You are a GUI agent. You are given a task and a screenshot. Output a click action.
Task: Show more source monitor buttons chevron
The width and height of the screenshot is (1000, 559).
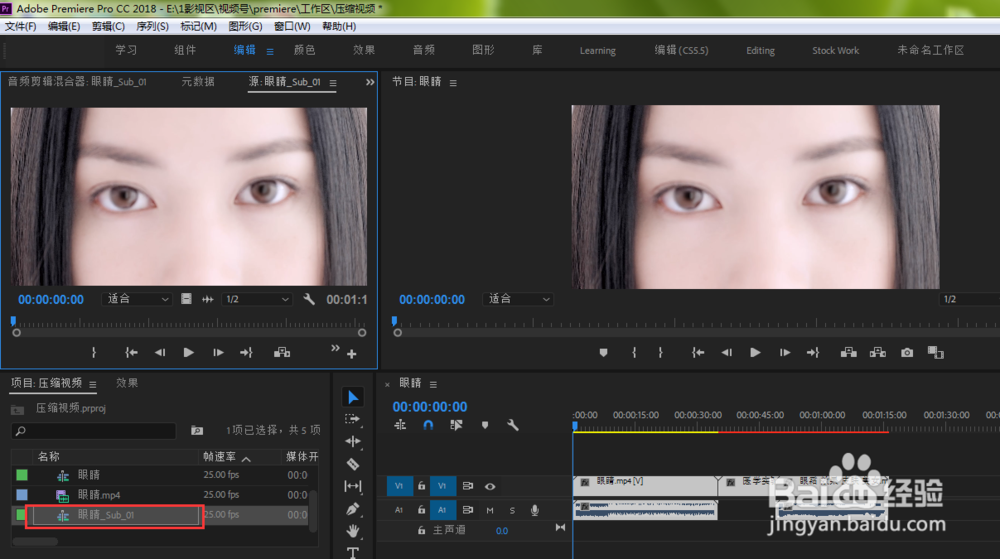[335, 348]
